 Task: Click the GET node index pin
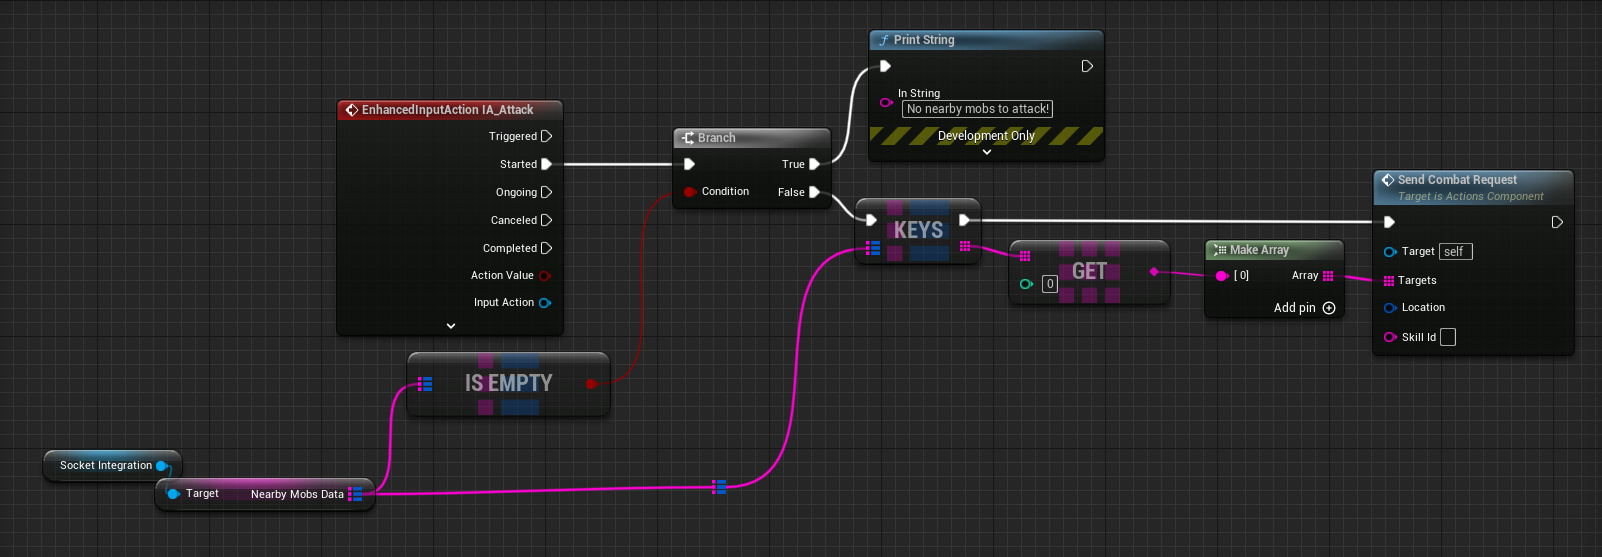click(1026, 284)
